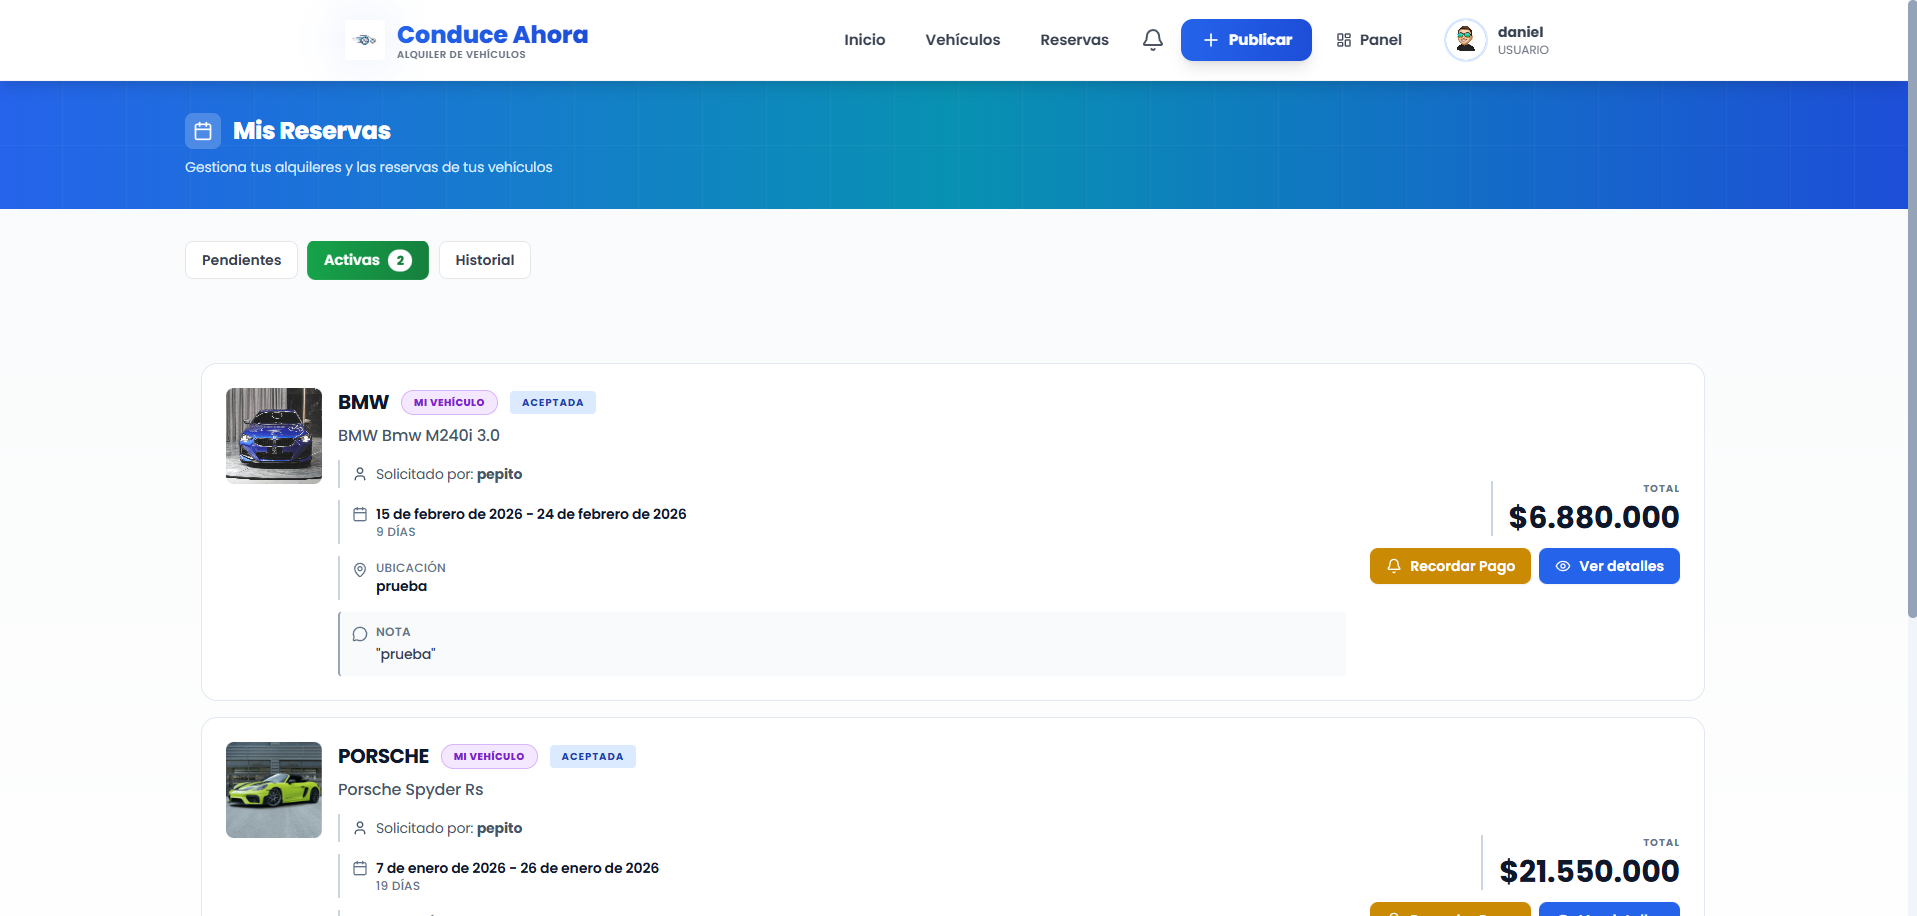Go to Inicio in the navigation
This screenshot has height=916, width=1917.
[864, 40]
